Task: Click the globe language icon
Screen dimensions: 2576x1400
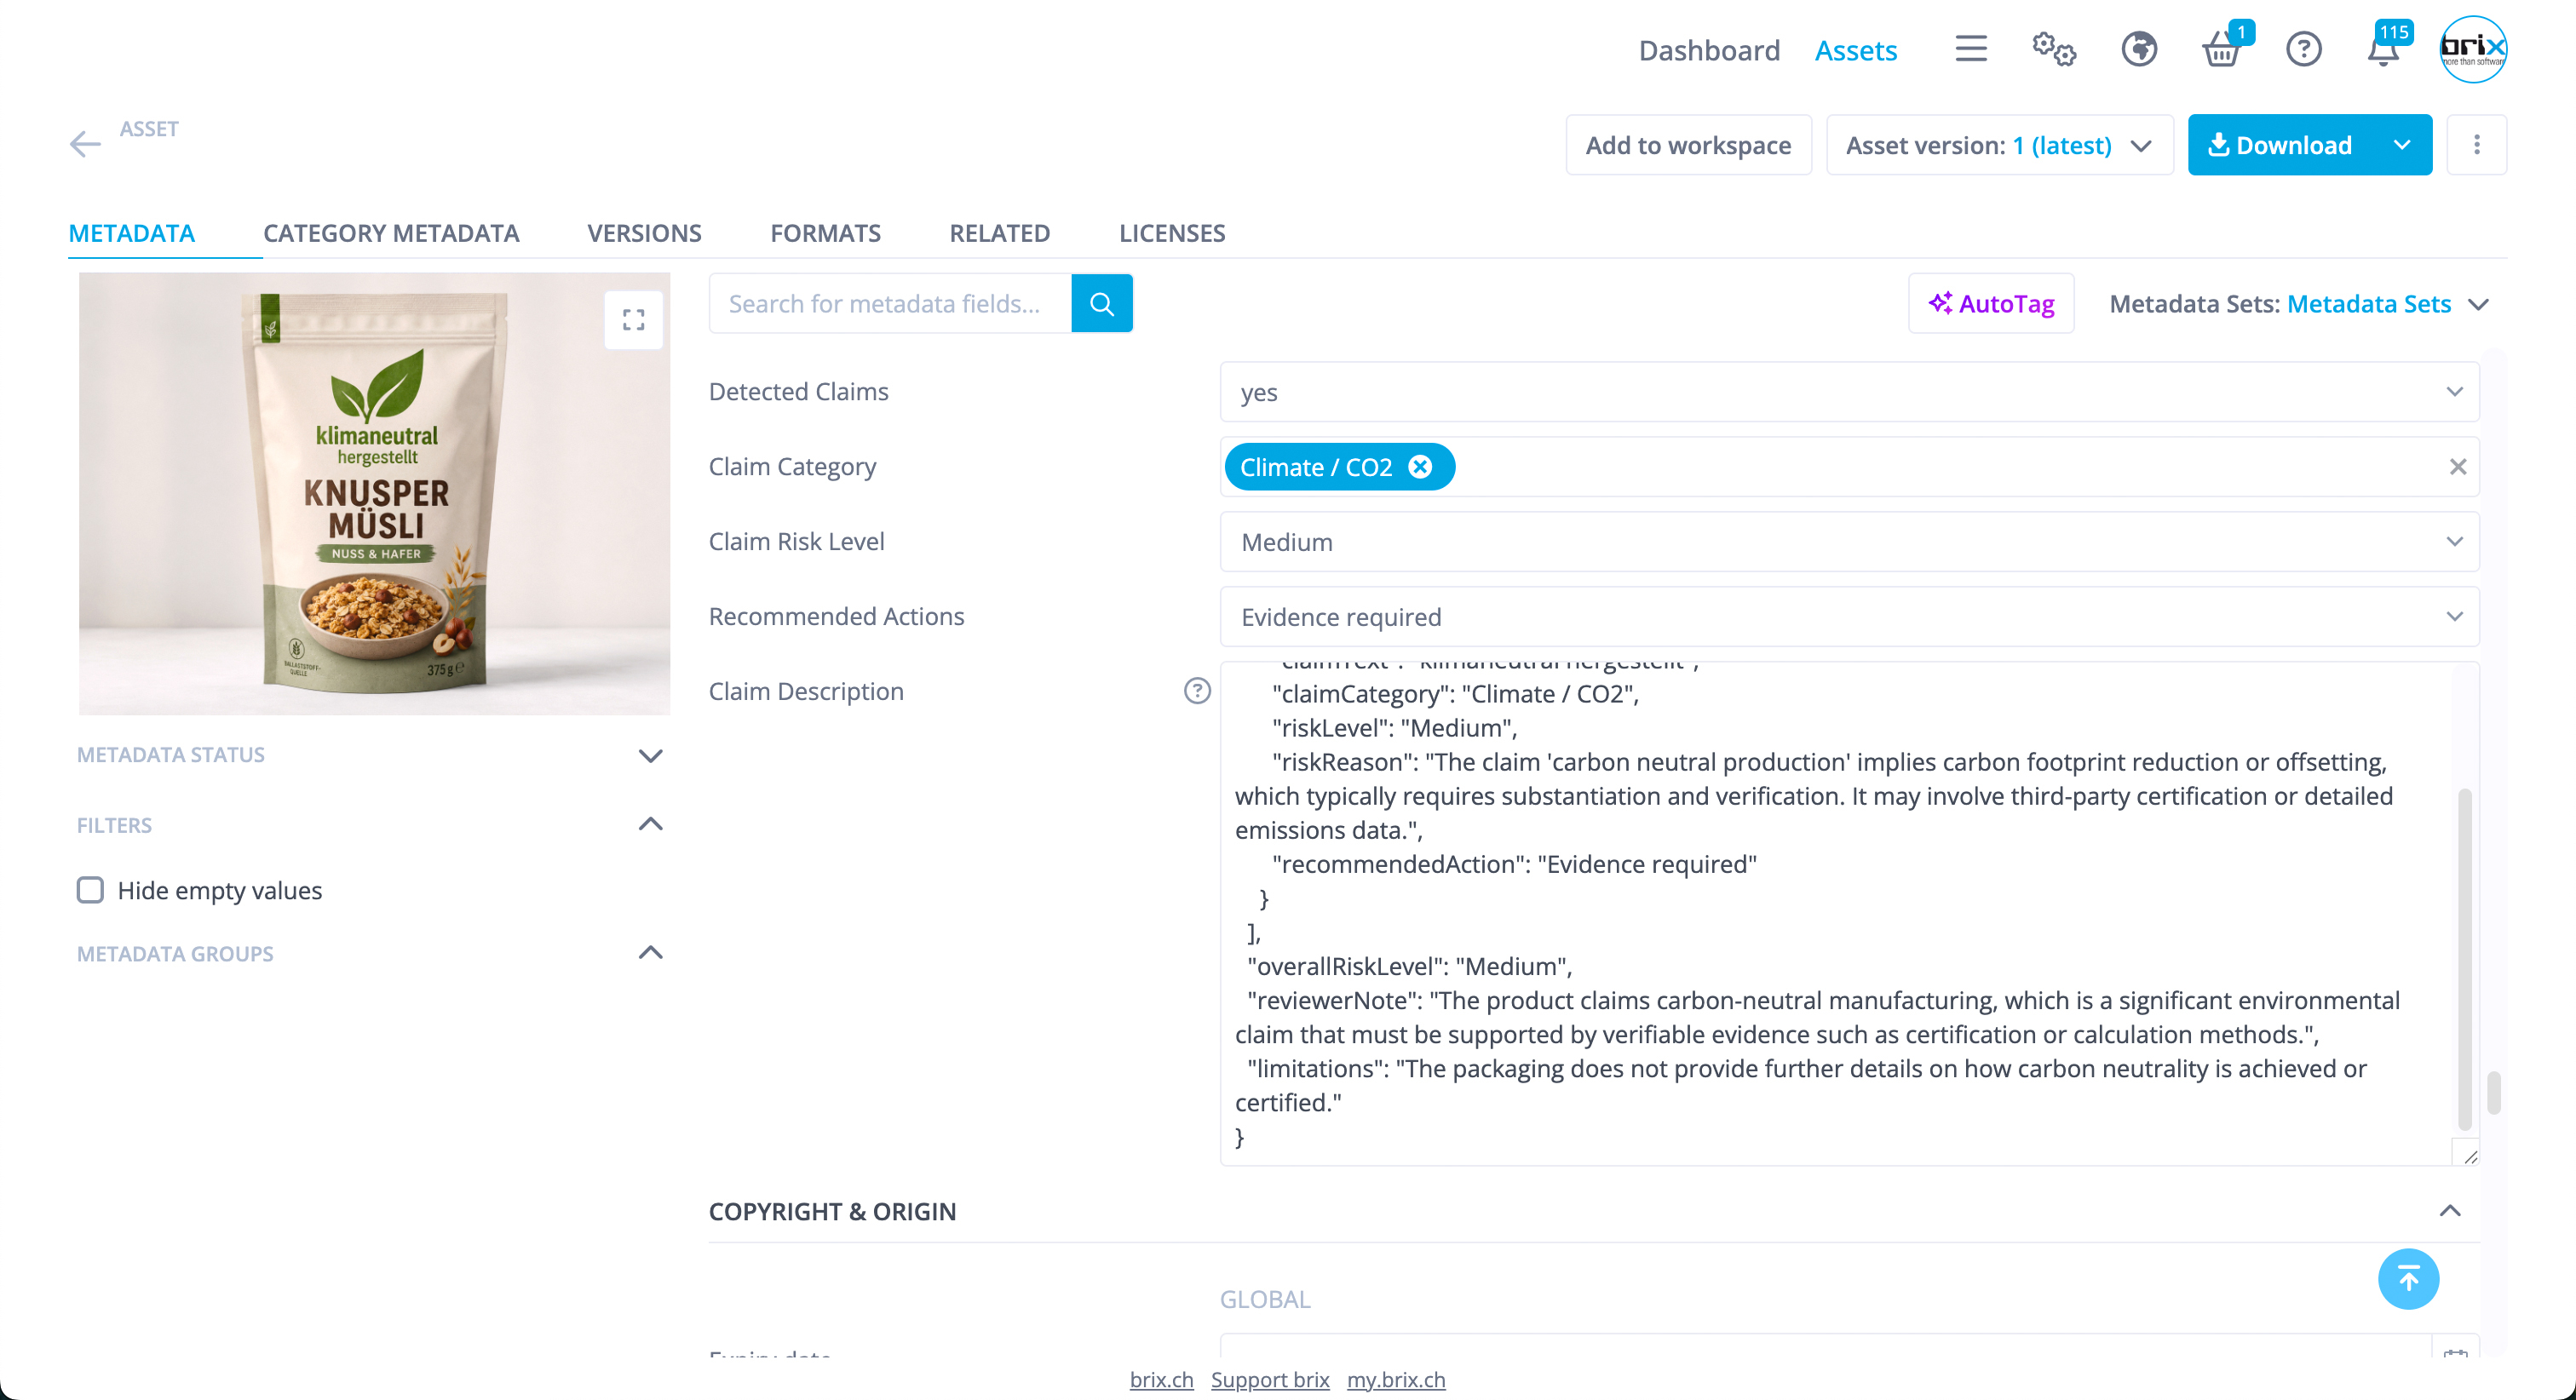Action: pos(2139,49)
